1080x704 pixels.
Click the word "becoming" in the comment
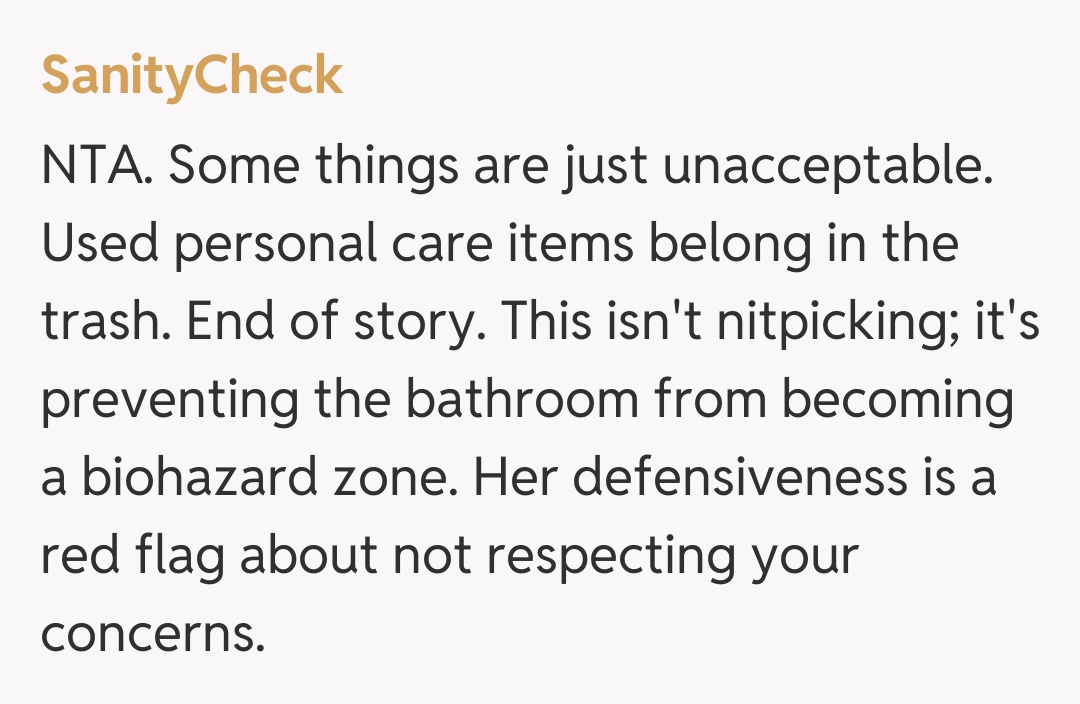[897, 400]
